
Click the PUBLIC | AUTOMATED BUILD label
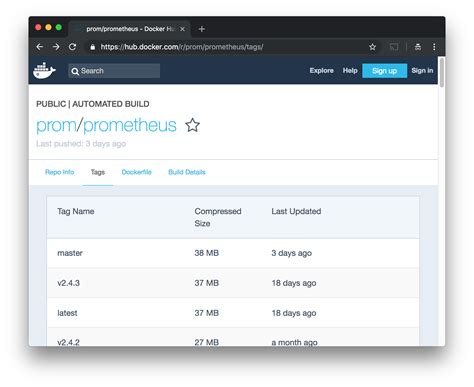93,104
